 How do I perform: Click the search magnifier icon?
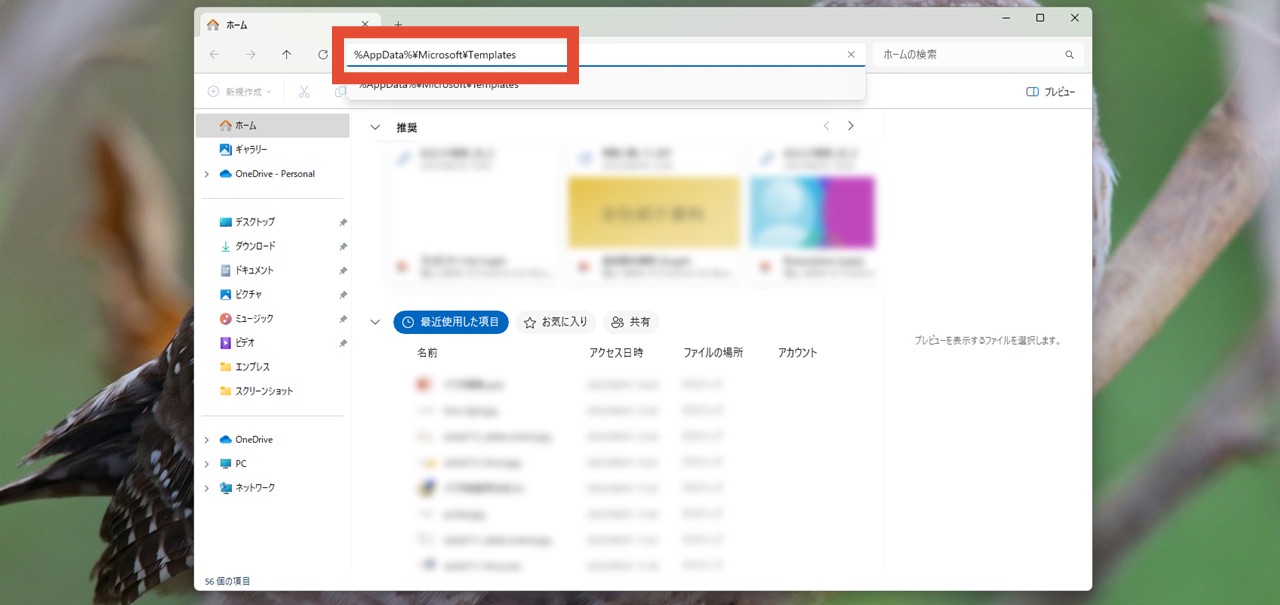tap(1069, 55)
